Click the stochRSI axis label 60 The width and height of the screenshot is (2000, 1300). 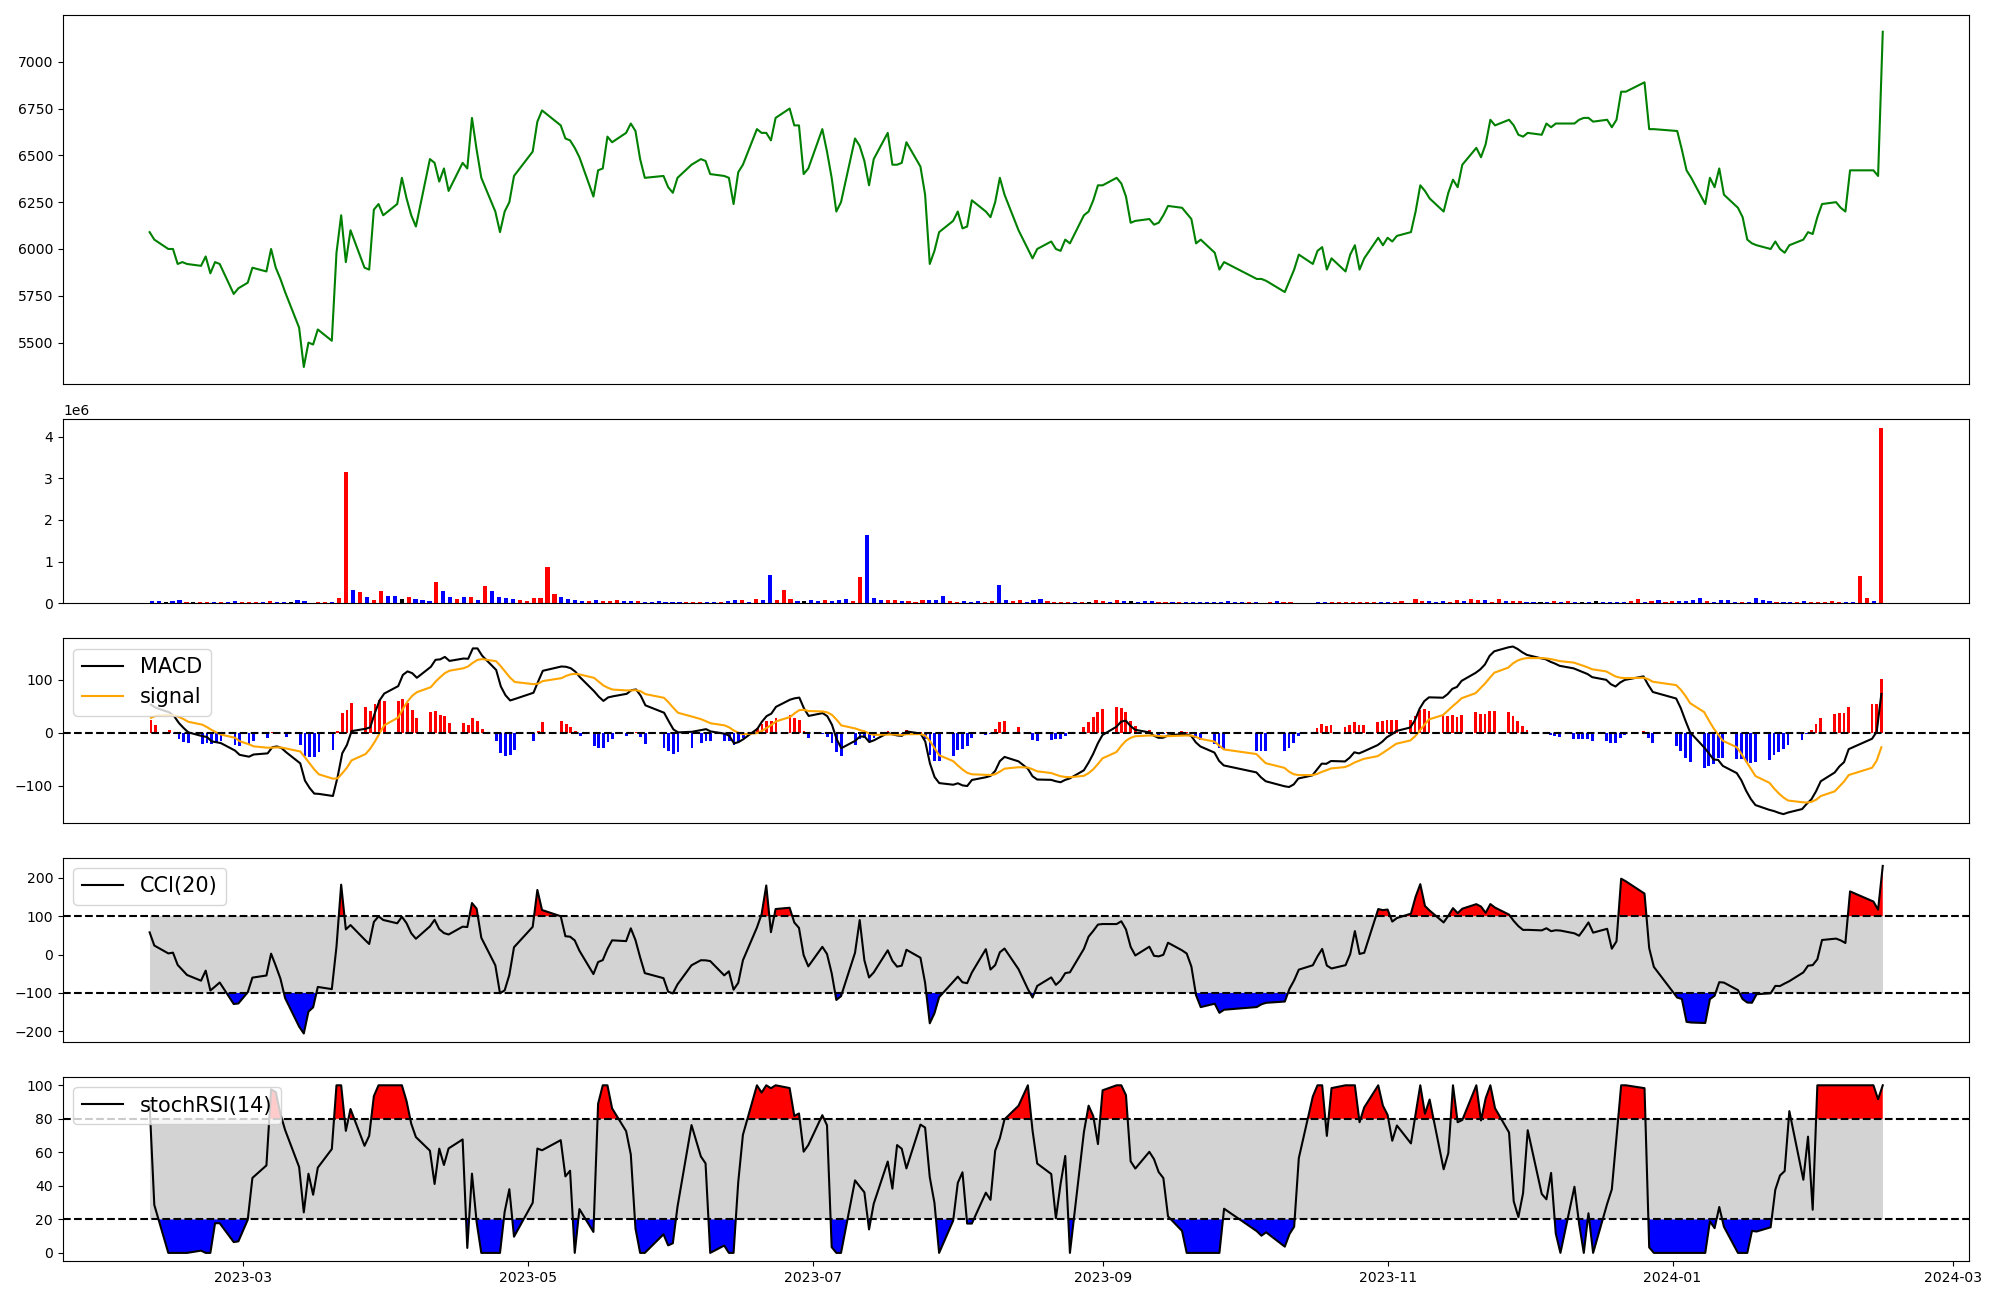[44, 1153]
